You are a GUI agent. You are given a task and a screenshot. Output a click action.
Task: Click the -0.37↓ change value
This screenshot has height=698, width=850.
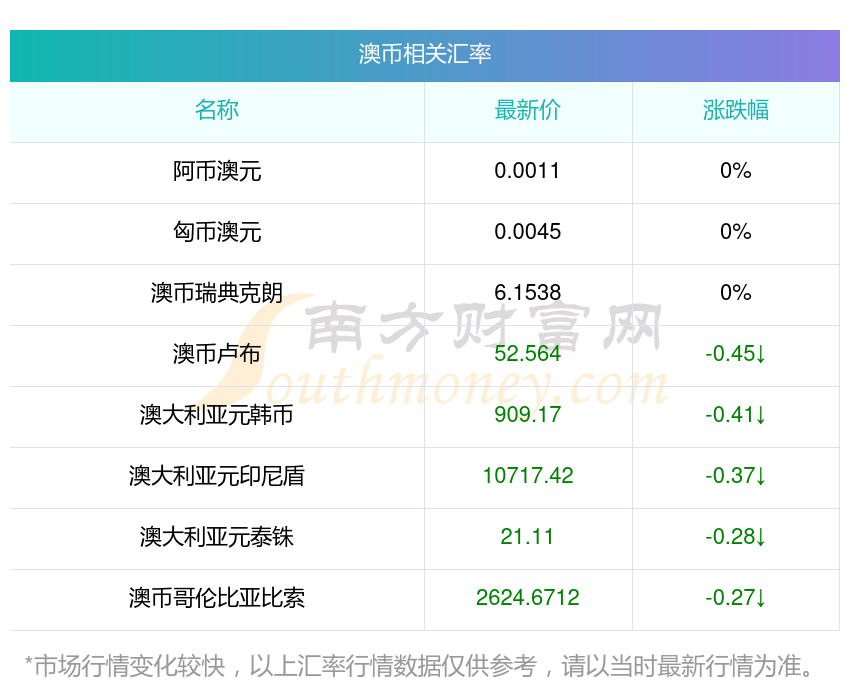[736, 476]
